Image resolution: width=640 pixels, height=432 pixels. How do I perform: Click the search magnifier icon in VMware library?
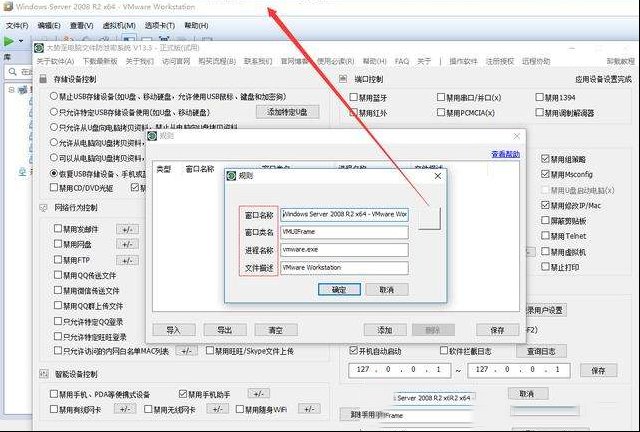(x=13, y=71)
